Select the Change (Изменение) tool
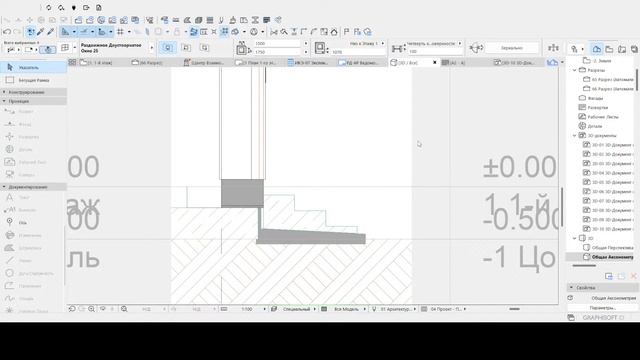The height and width of the screenshot is (360, 640). 33,235
